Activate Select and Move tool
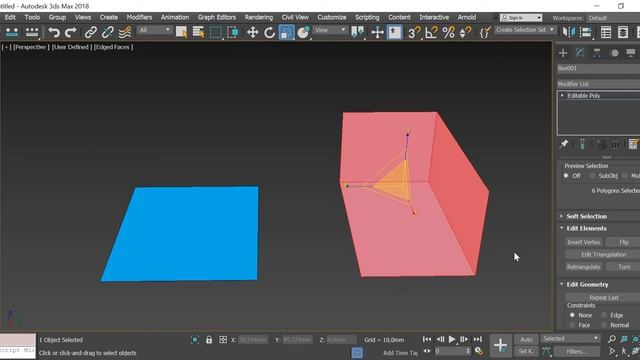The width and height of the screenshot is (640, 360). point(253,32)
